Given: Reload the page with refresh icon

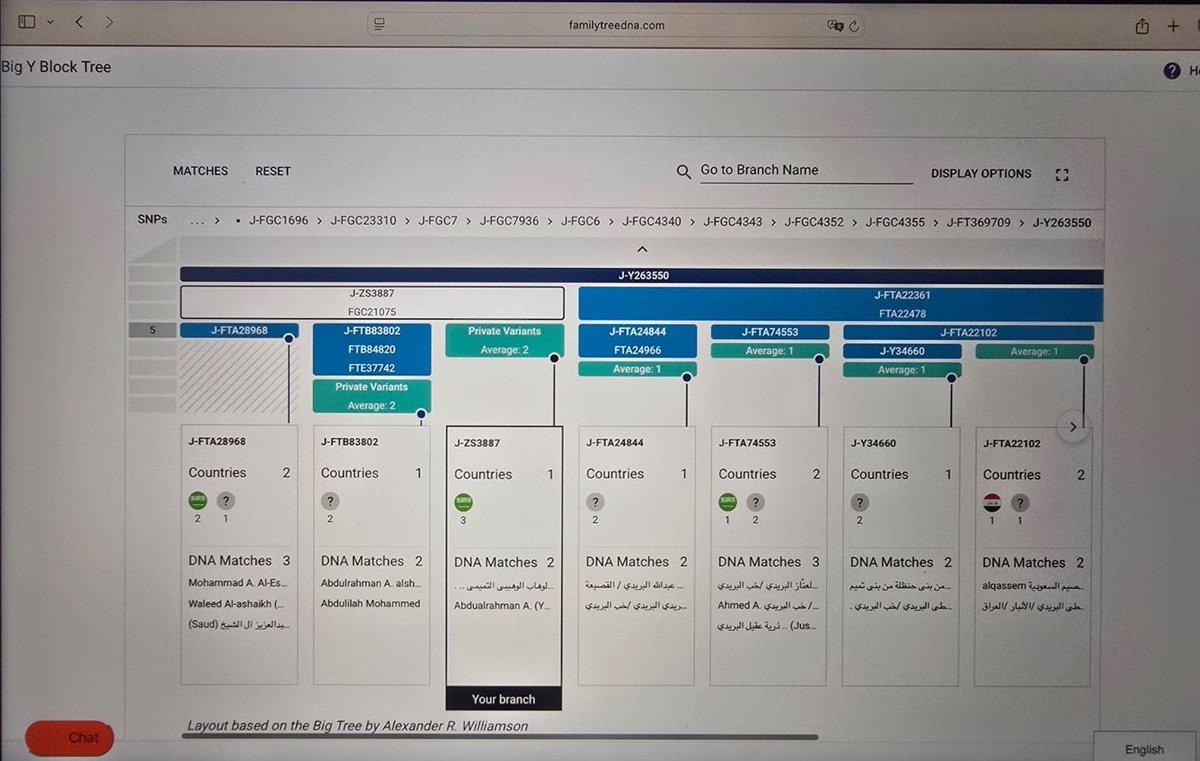Looking at the screenshot, I should (x=855, y=26).
